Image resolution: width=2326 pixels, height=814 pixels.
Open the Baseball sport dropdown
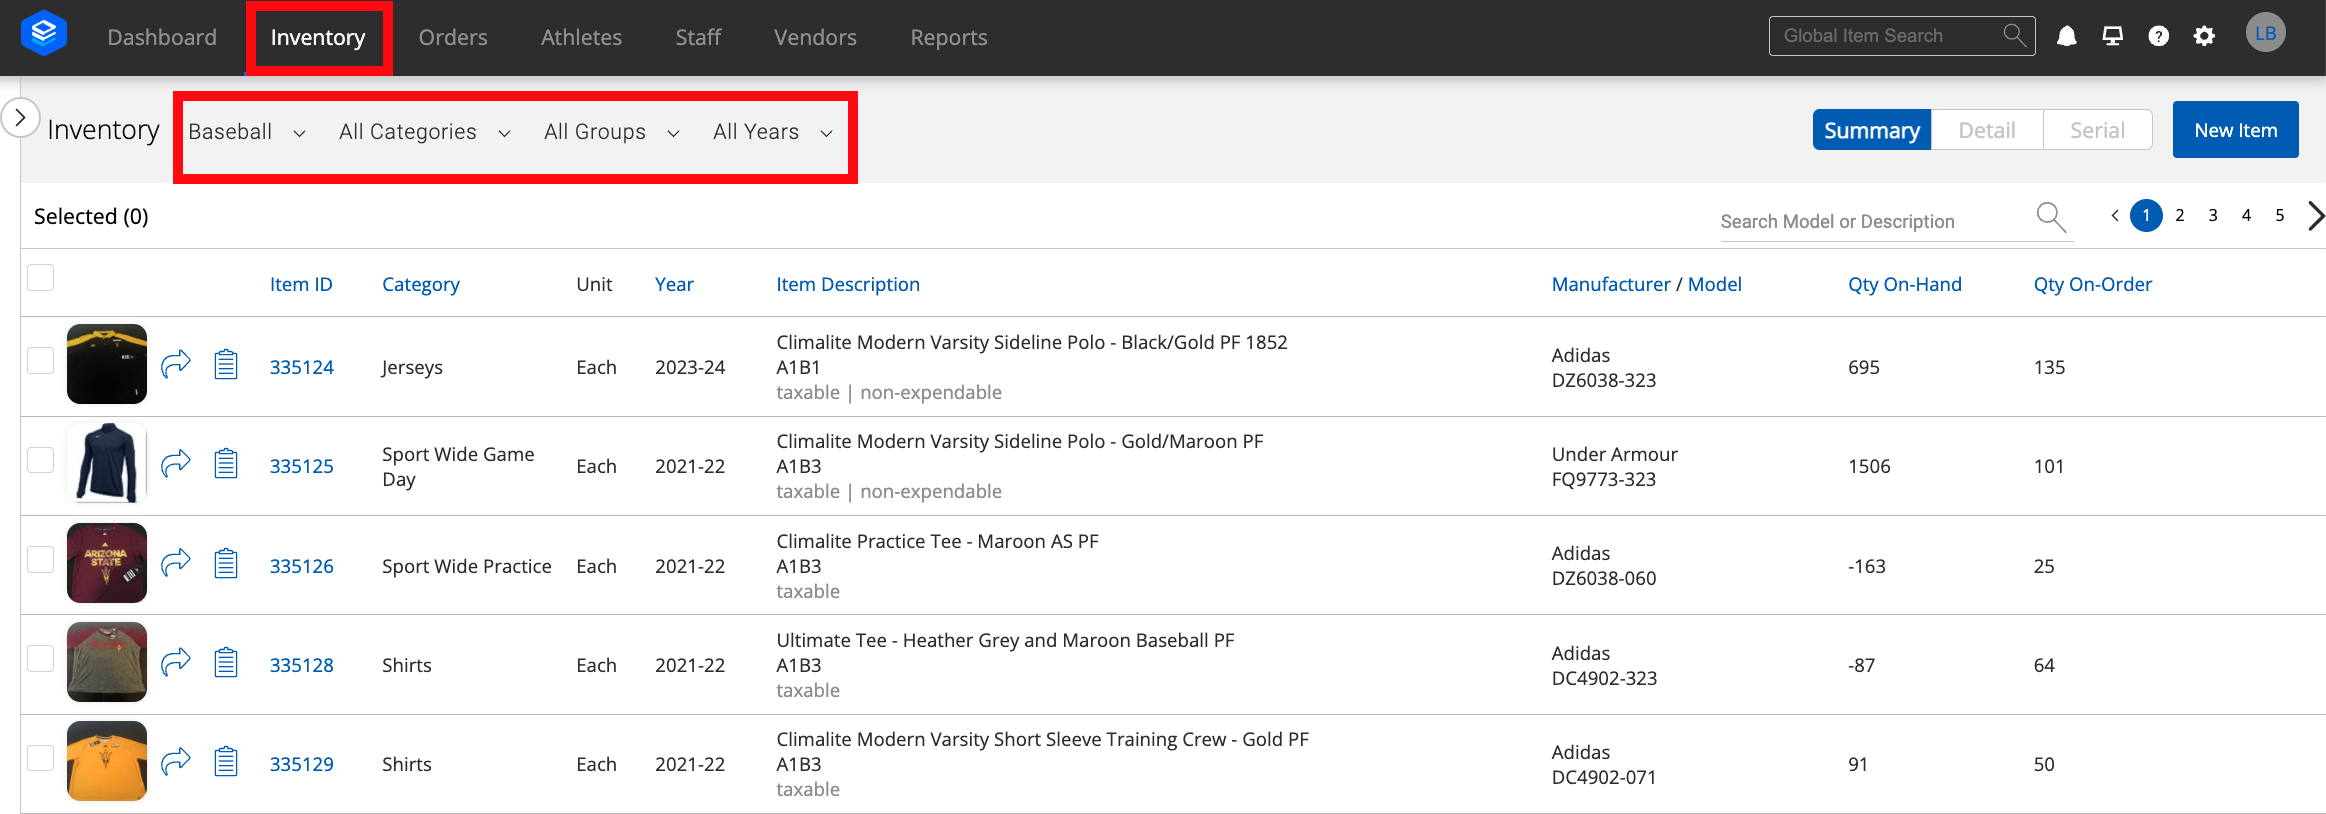247,132
